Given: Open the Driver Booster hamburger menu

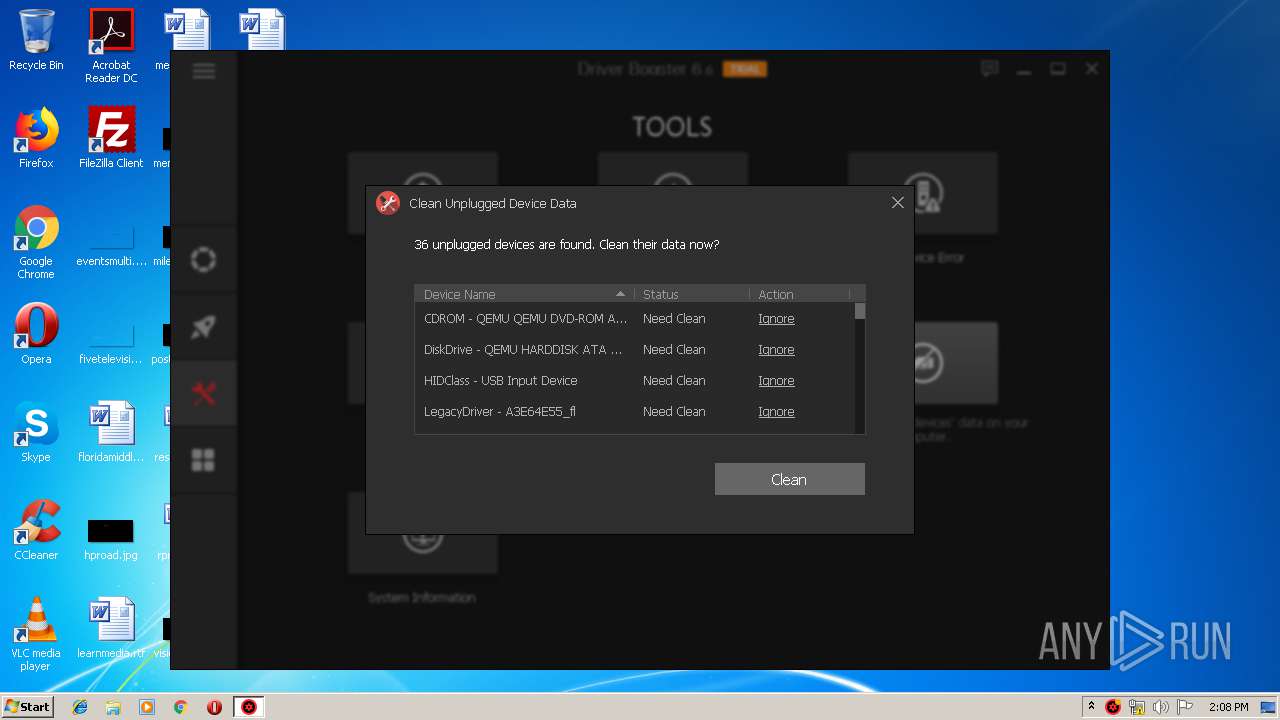Looking at the screenshot, I should (204, 70).
